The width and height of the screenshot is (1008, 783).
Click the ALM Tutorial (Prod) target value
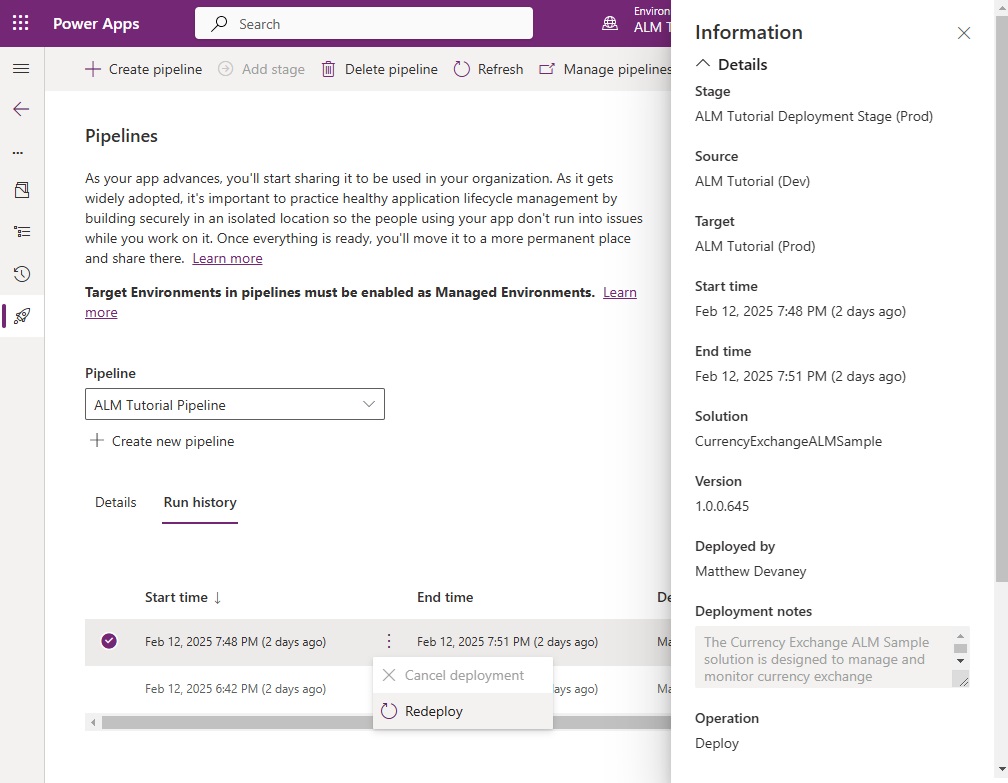coord(755,246)
